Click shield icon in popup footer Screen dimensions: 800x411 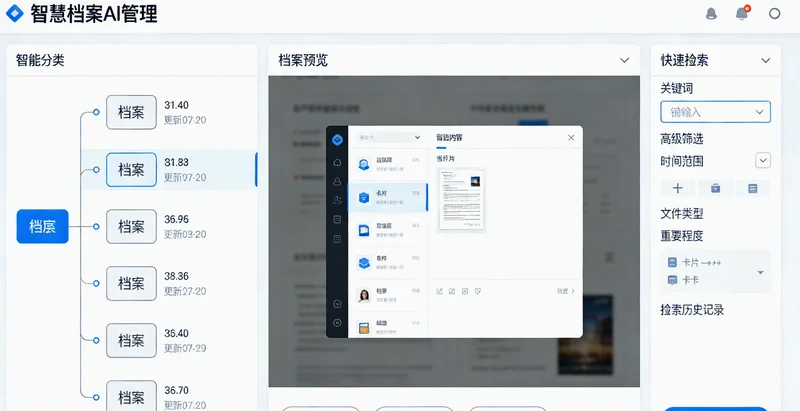pos(478,291)
